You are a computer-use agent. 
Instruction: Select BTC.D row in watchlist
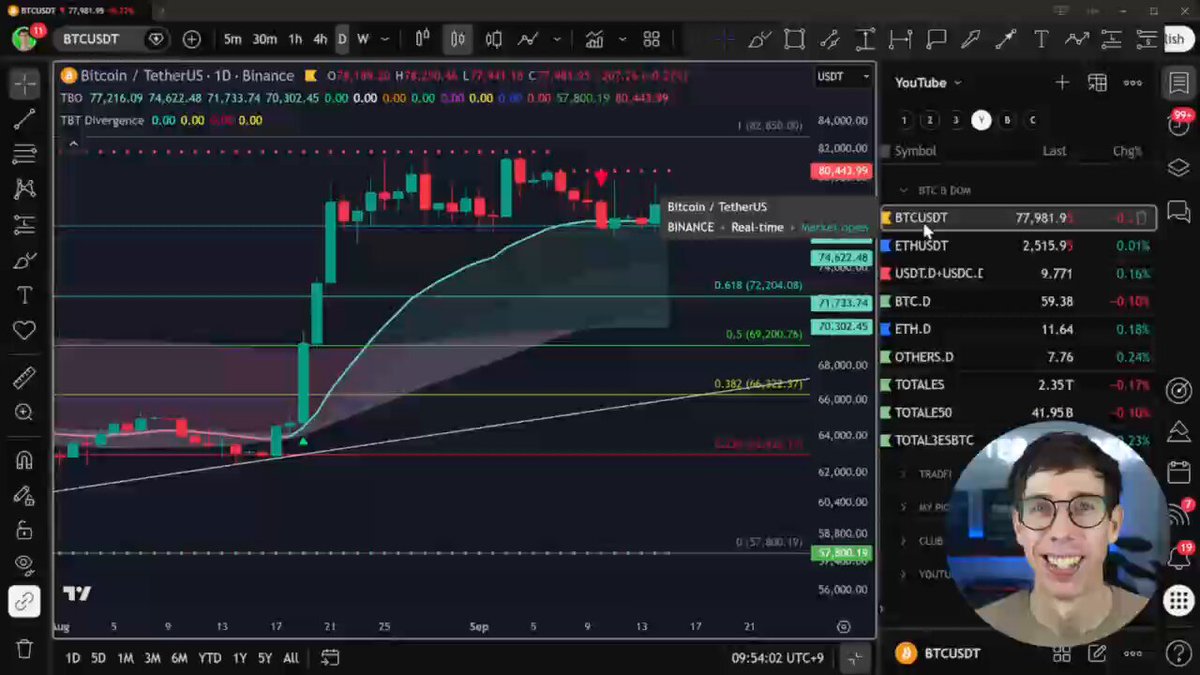1018,301
